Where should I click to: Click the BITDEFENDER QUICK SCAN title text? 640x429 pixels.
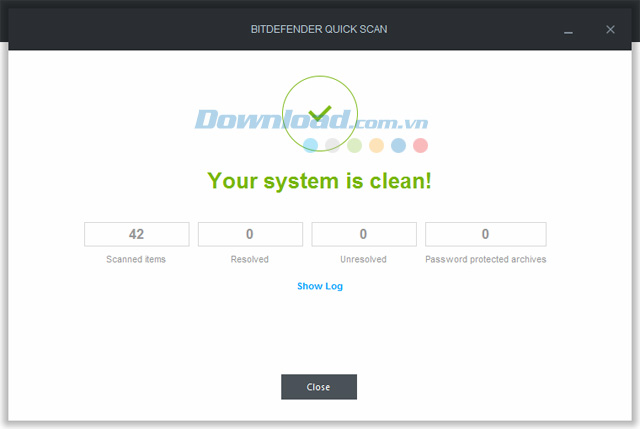point(319,29)
